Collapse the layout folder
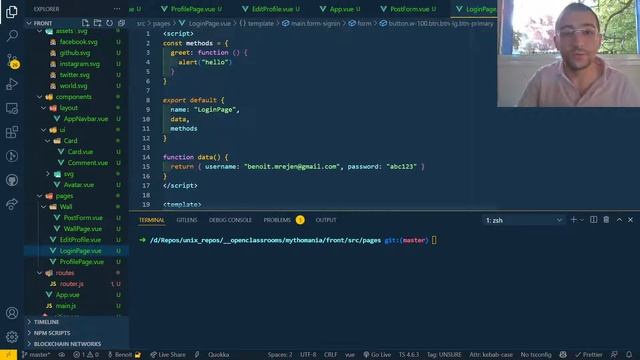The width and height of the screenshot is (640, 360). point(44,108)
